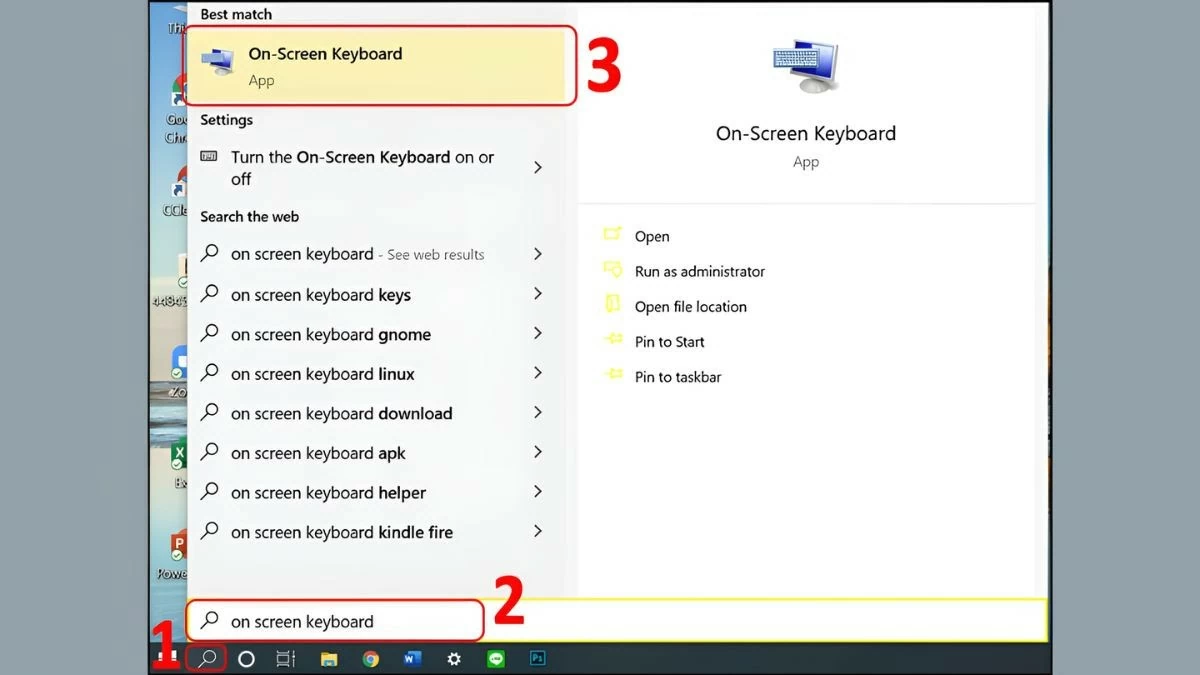1200x675 pixels.
Task: Open the LINE app from the taskbar
Action: coord(495,659)
